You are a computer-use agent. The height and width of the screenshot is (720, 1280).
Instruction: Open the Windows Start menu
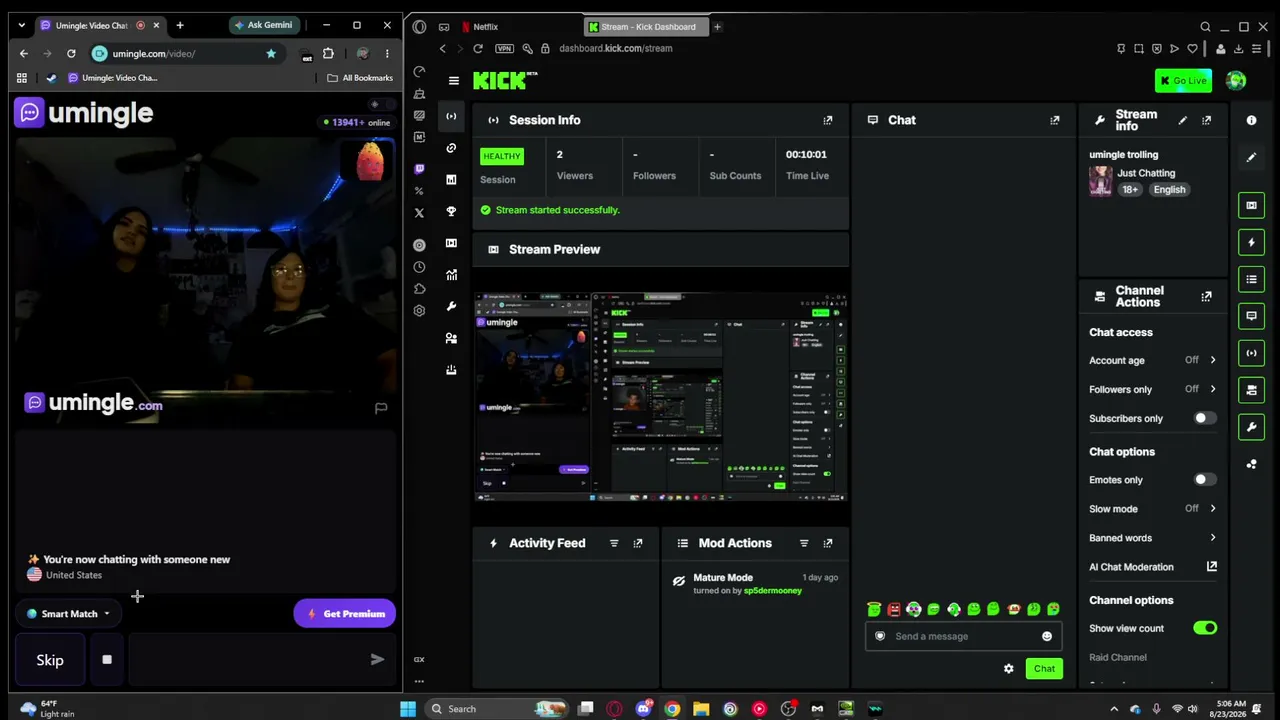(408, 709)
